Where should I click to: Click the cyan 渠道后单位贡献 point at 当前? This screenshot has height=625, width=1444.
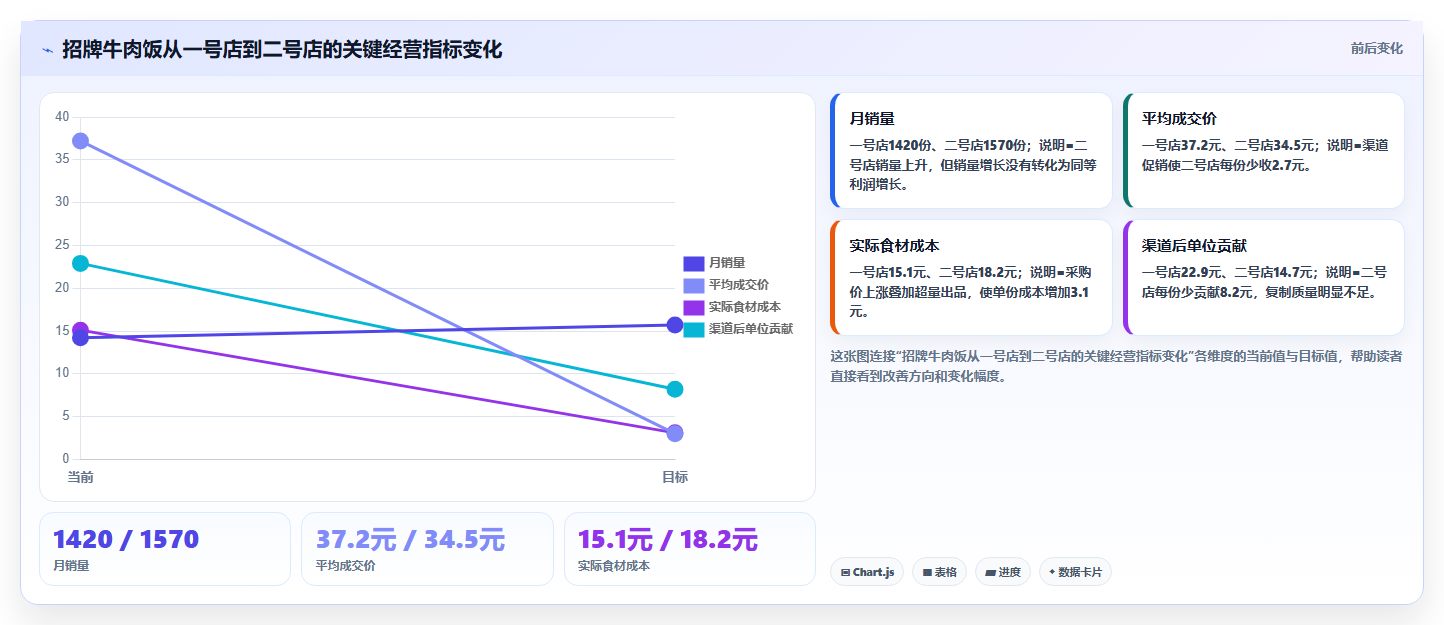[80, 263]
